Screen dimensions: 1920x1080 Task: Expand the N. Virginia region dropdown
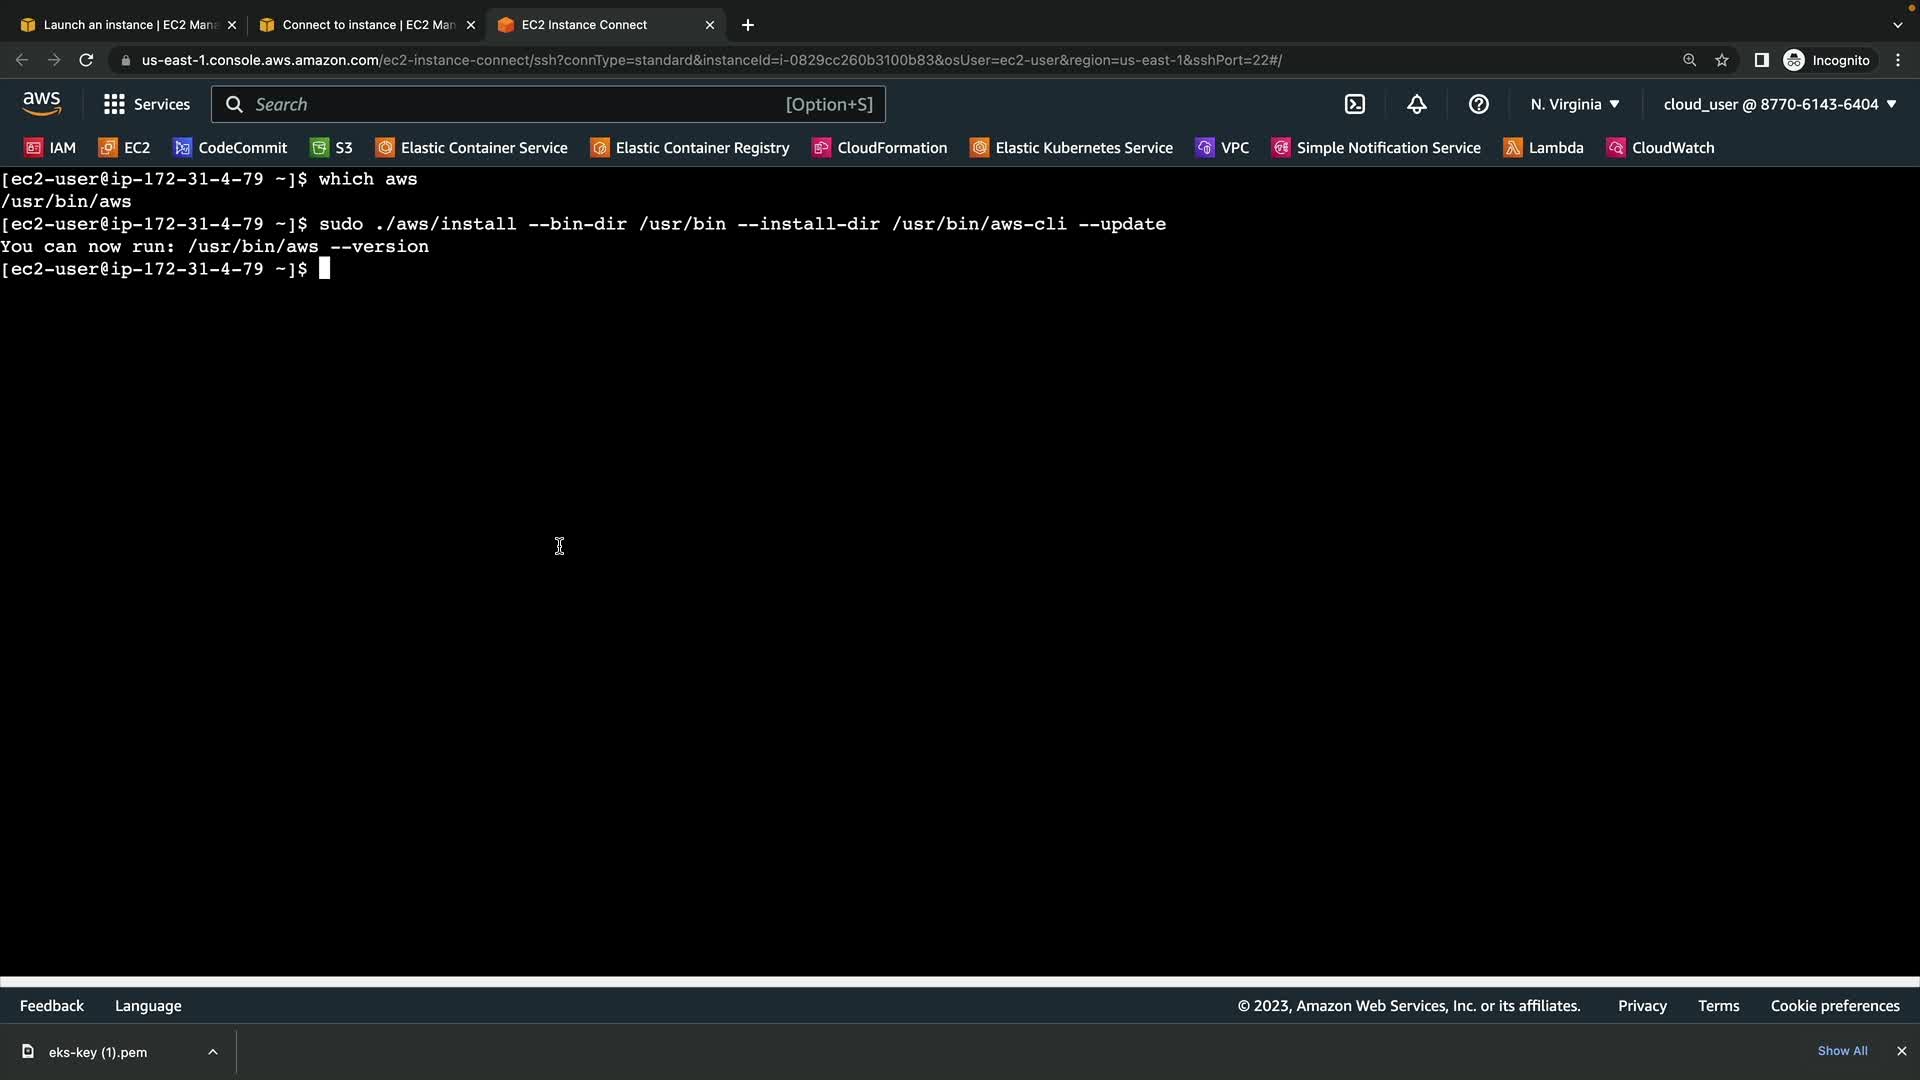[x=1574, y=104]
